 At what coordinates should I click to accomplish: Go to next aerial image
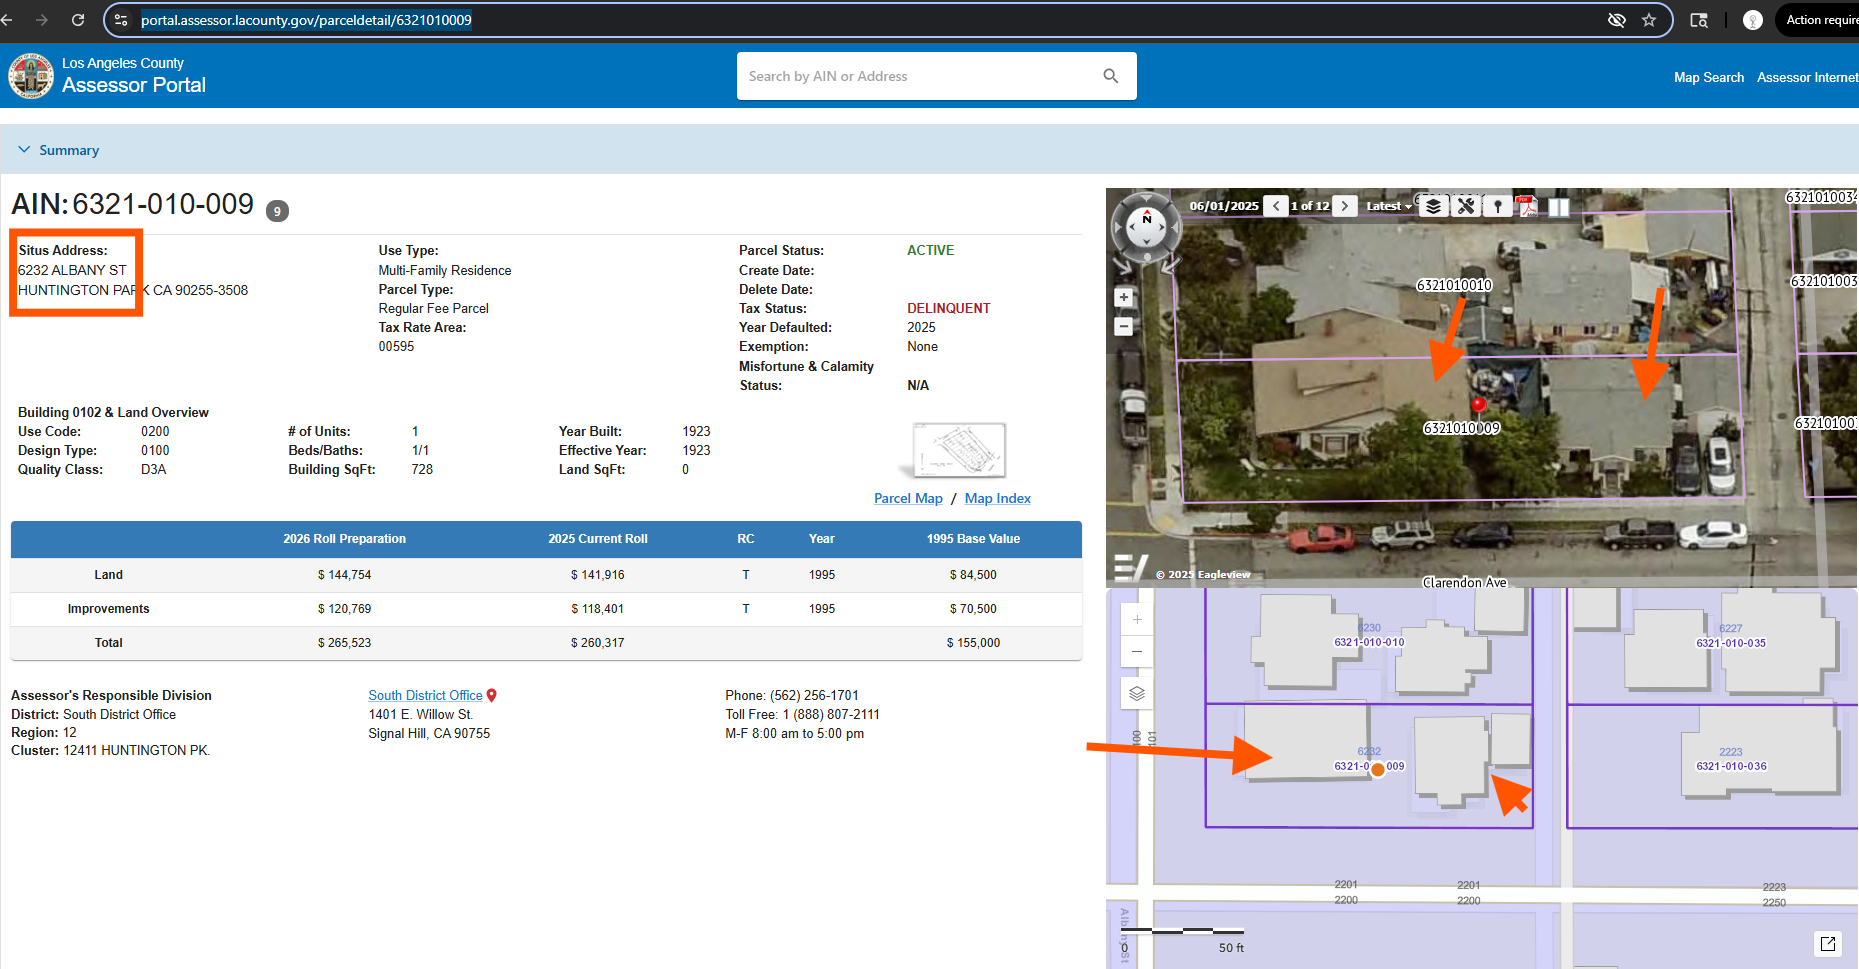1345,206
